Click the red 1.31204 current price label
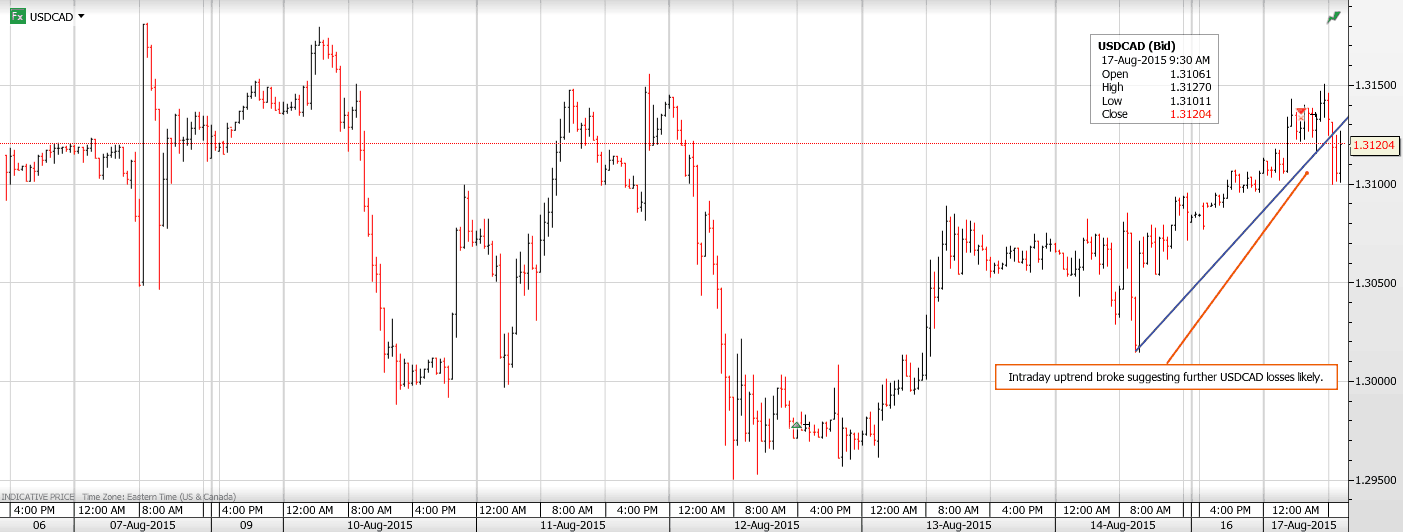The image size is (1403, 532). (x=1374, y=146)
